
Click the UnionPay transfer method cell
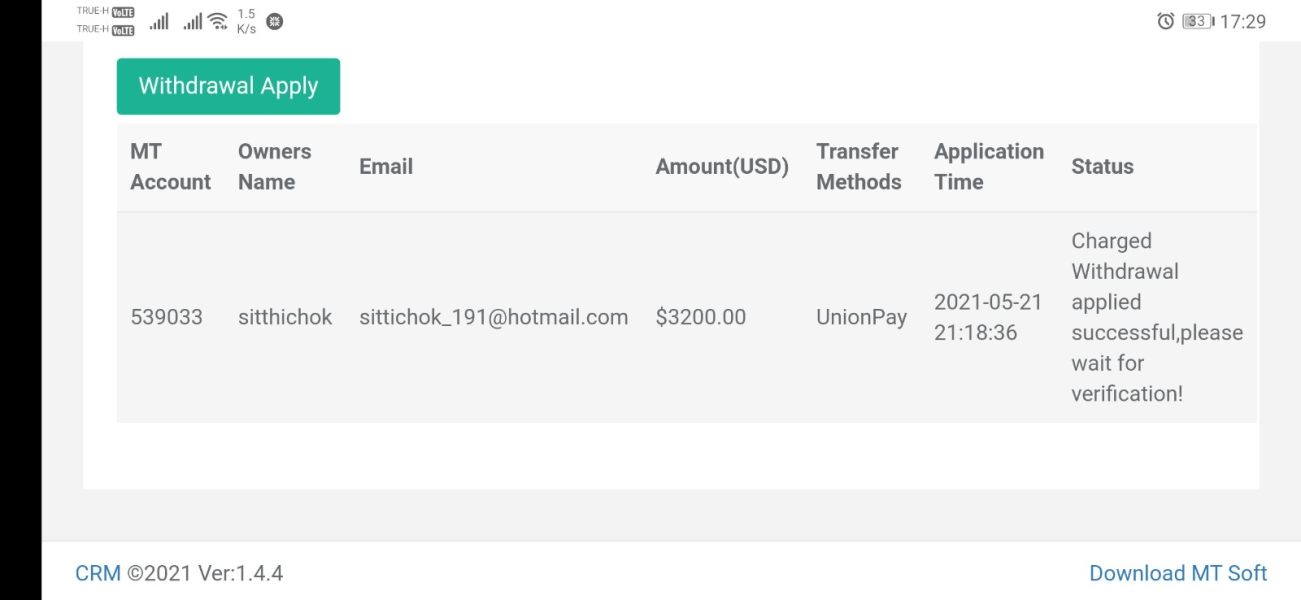click(x=861, y=318)
